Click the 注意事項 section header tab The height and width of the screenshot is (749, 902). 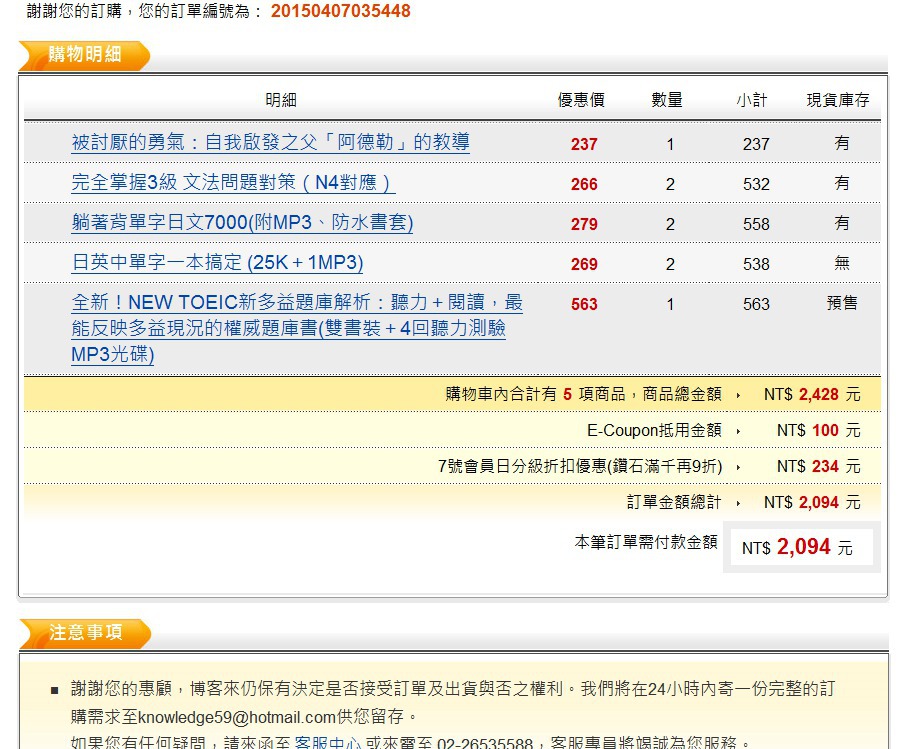pyautogui.click(x=85, y=633)
